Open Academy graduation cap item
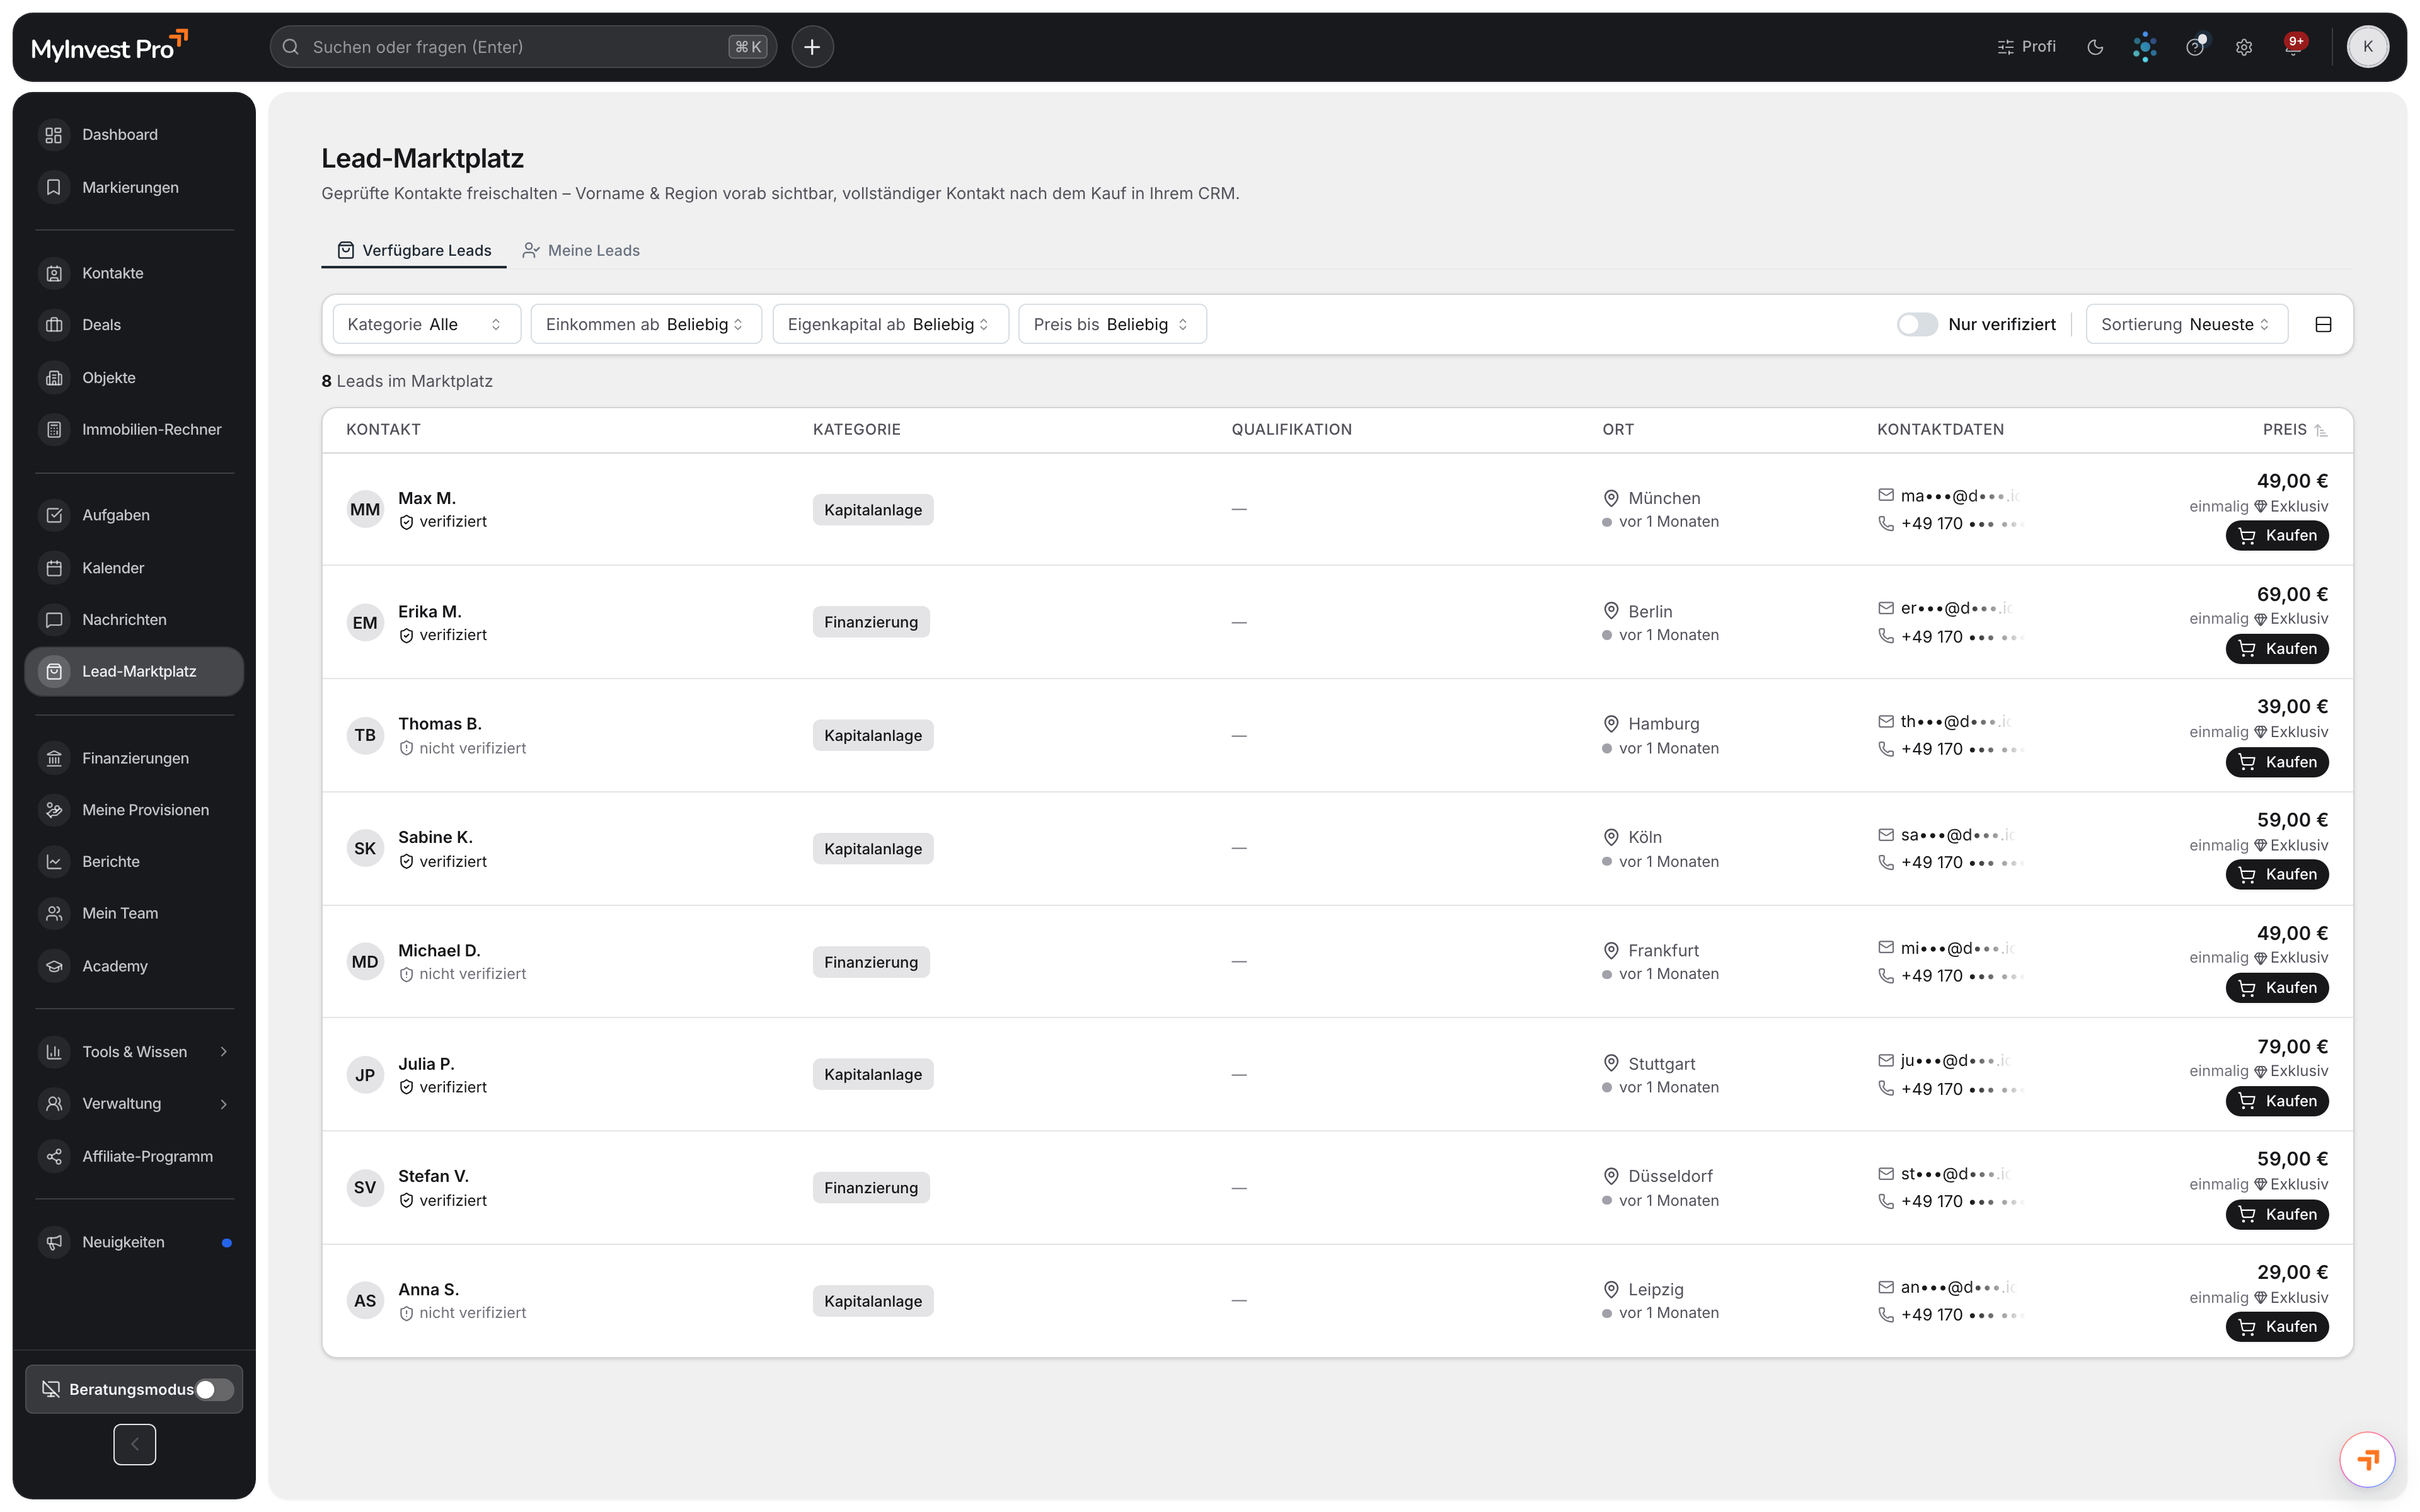Image resolution: width=2420 pixels, height=1512 pixels. tap(134, 966)
